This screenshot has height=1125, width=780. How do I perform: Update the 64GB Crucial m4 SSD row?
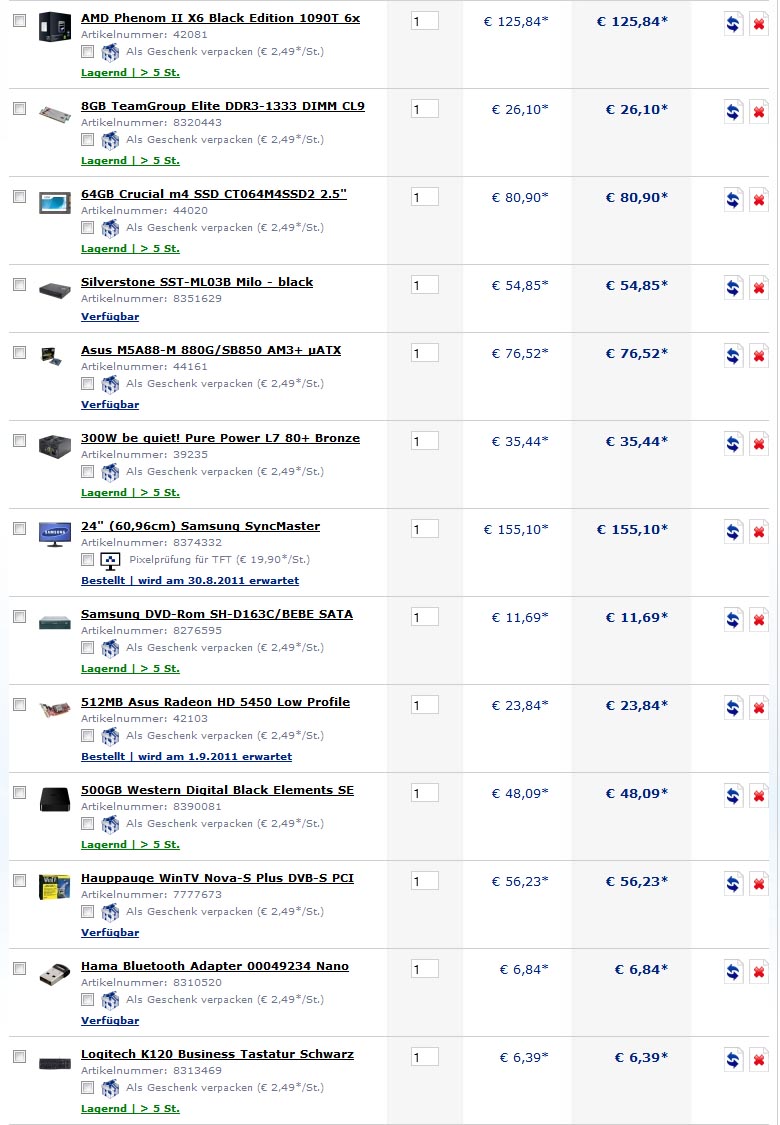[x=733, y=200]
